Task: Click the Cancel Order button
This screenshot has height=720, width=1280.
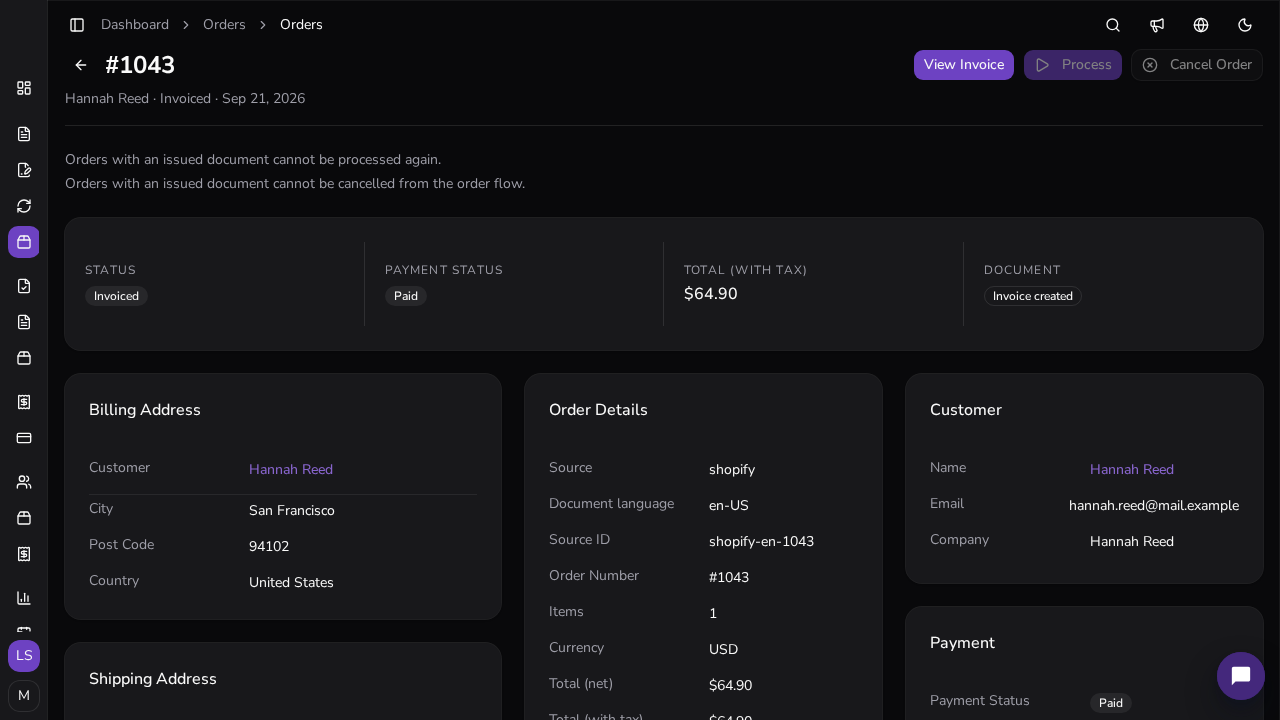Action: click(x=1197, y=65)
